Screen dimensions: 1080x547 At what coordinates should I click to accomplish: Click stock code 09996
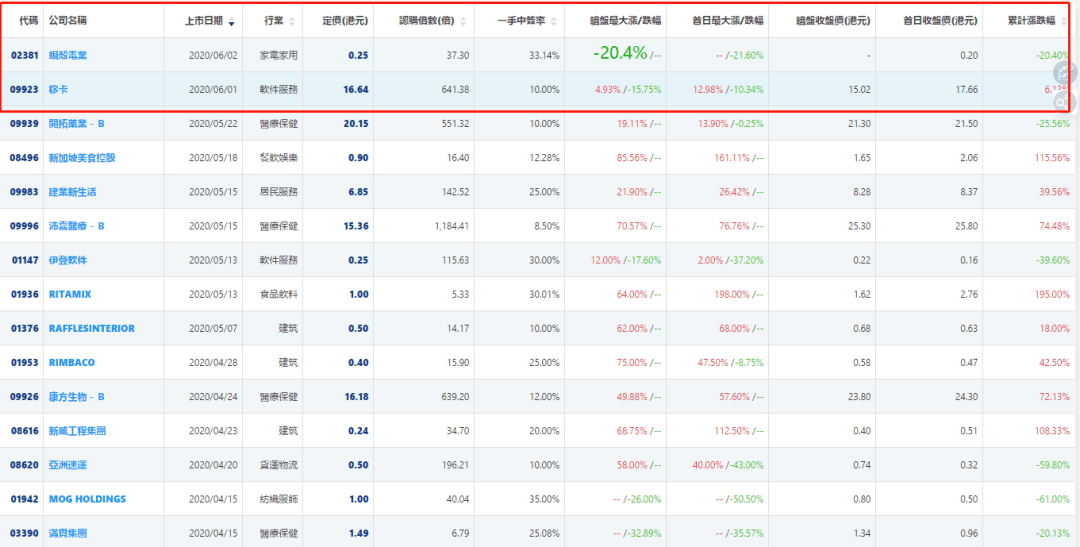24,226
